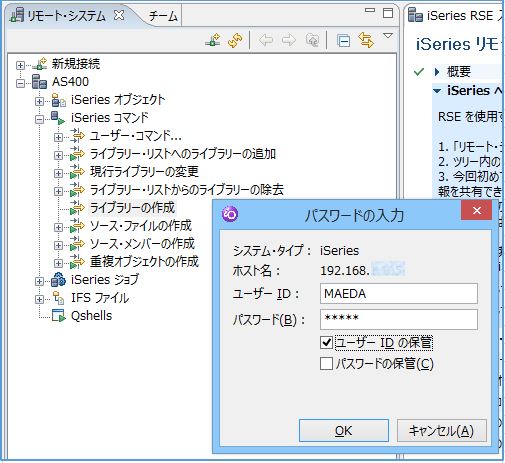Expand the IFS ファイル node
The image size is (505, 463).
(39, 299)
